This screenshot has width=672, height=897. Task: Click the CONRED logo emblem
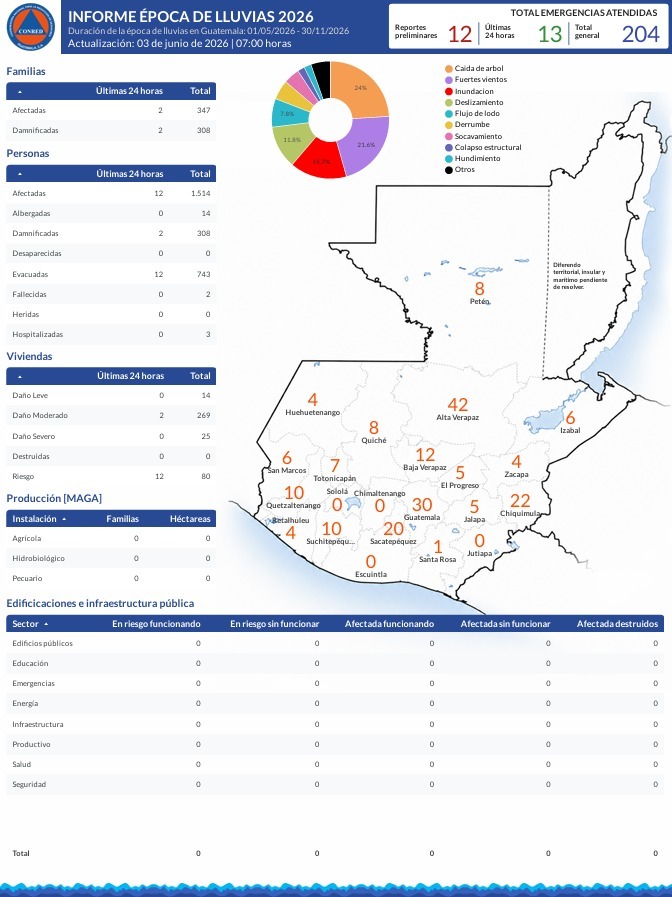point(30,27)
